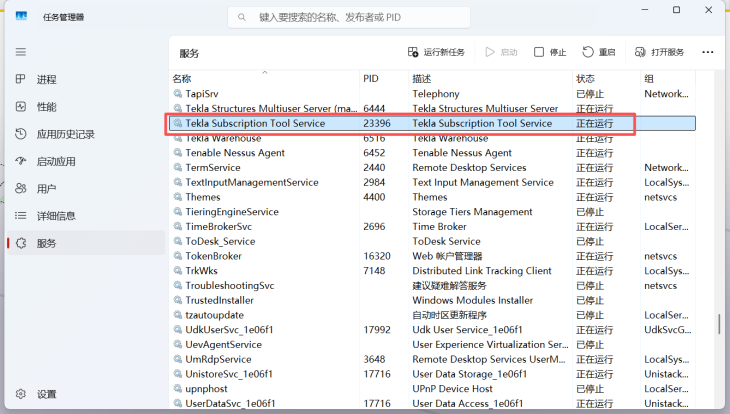
Task: Select the TapiSrv service row
Action: pyautogui.click(x=432, y=94)
